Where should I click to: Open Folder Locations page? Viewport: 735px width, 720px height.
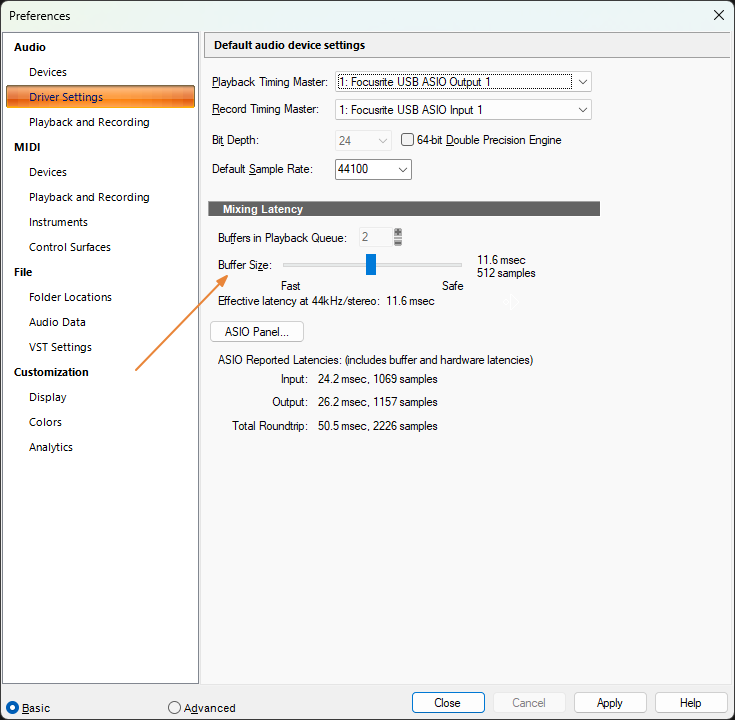[x=70, y=297]
